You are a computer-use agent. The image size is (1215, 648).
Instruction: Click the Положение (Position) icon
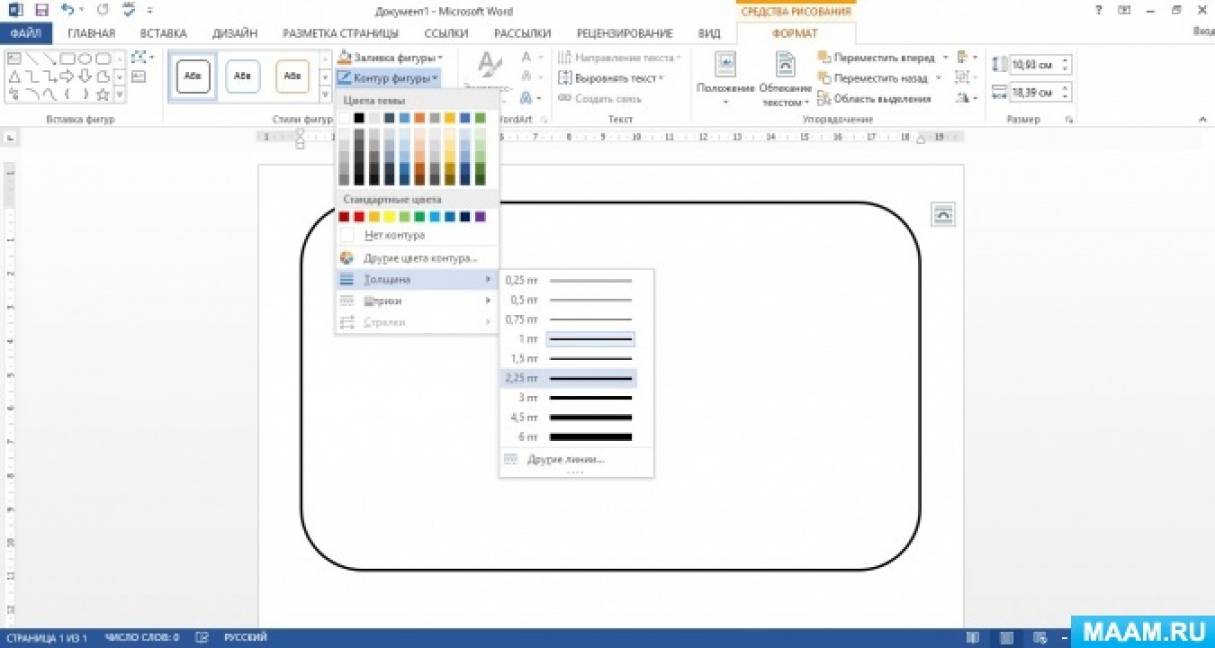[726, 66]
